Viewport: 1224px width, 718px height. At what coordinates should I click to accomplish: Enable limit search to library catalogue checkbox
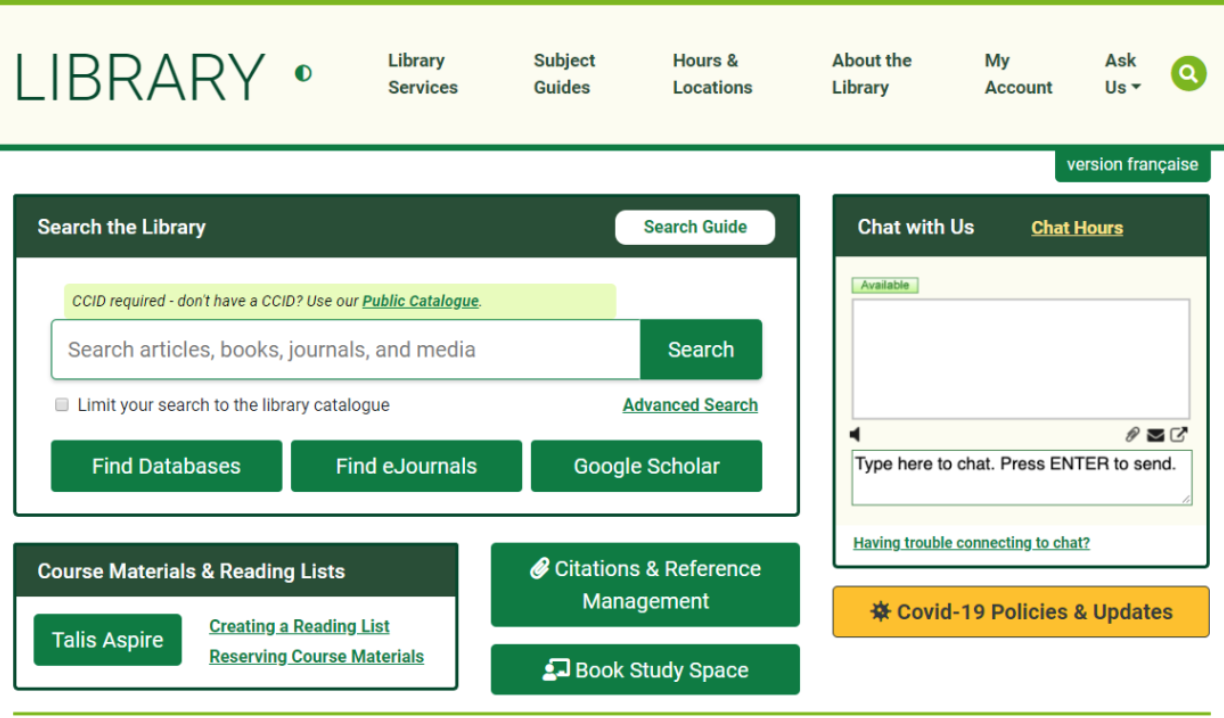62,405
